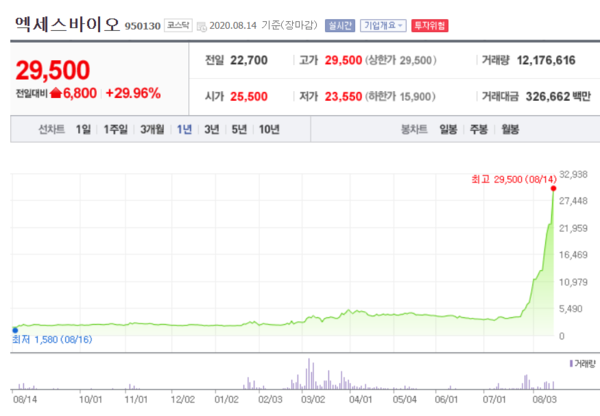Viewport: 600px width, 416px height.
Task: Click the 거래량 value 12,176,616
Action: point(546,60)
